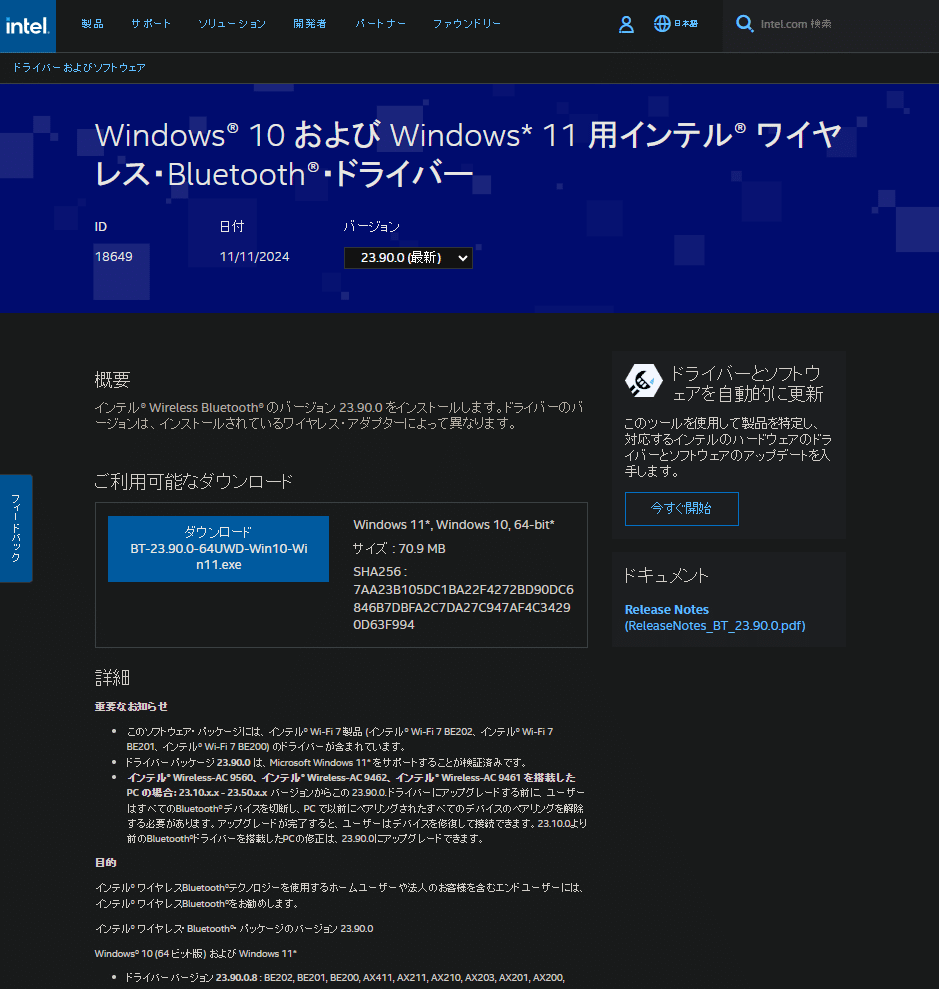Open the 開発者 menu
939x989 pixels.
point(310,23)
